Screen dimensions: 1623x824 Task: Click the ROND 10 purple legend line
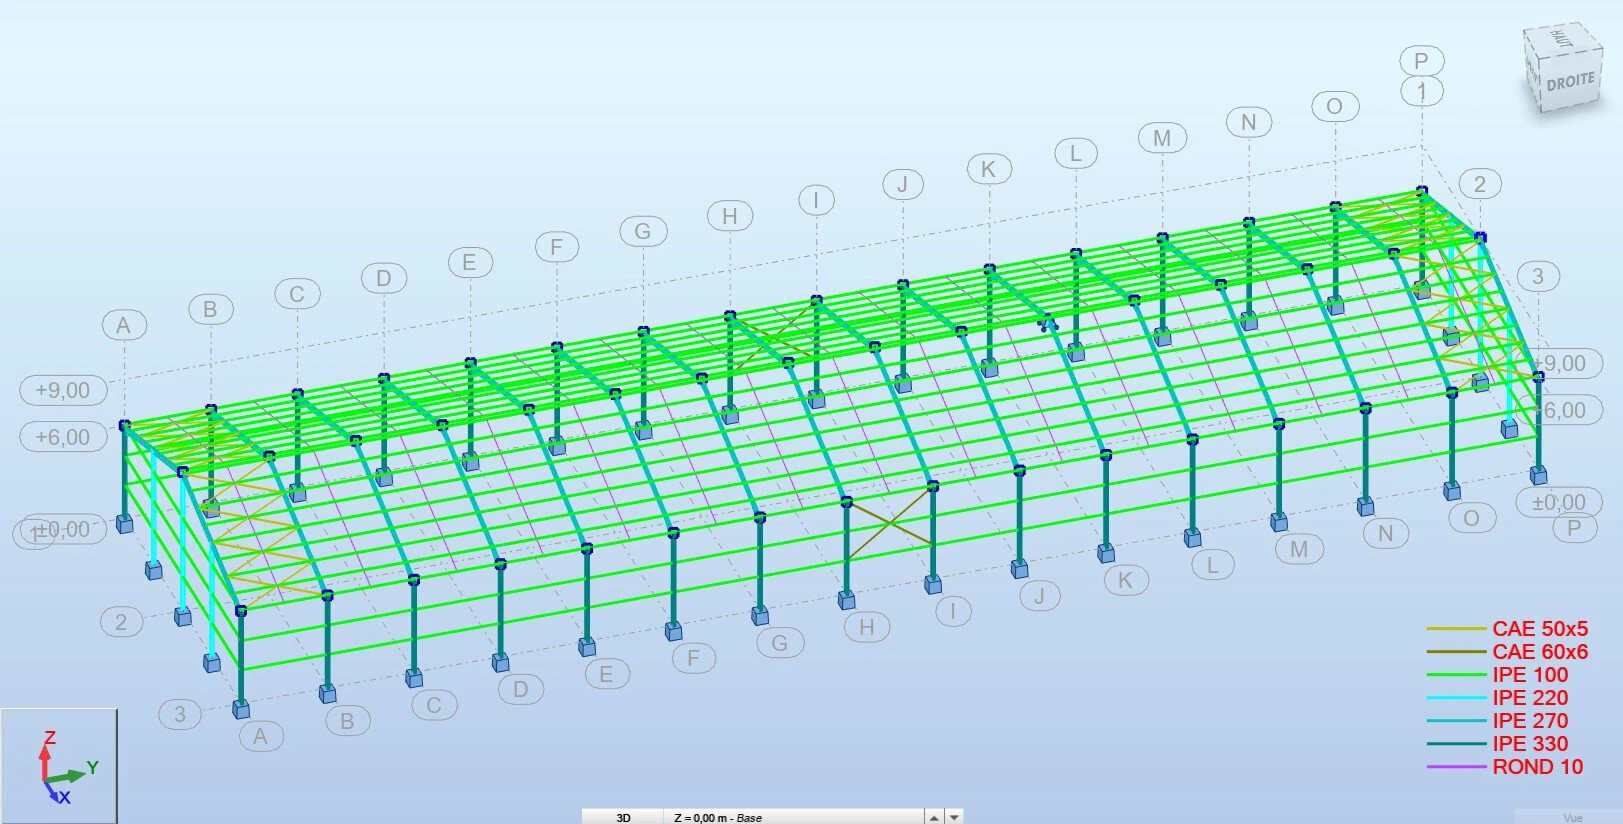[1456, 767]
